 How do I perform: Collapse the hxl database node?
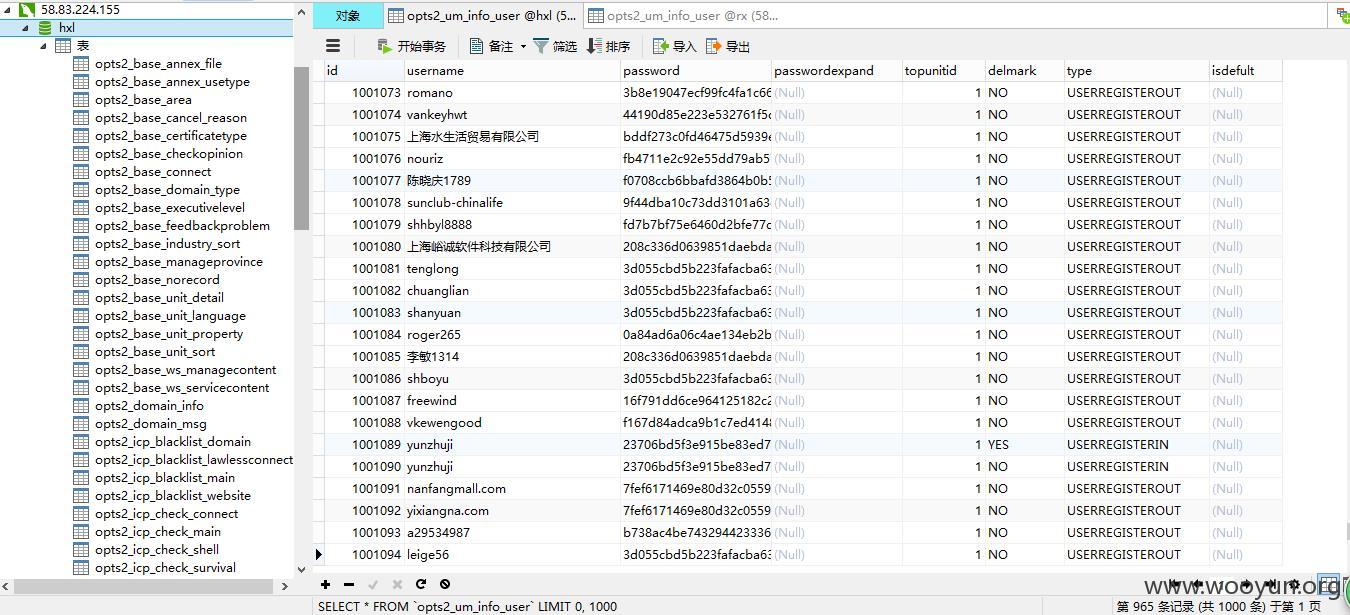(x=26, y=28)
